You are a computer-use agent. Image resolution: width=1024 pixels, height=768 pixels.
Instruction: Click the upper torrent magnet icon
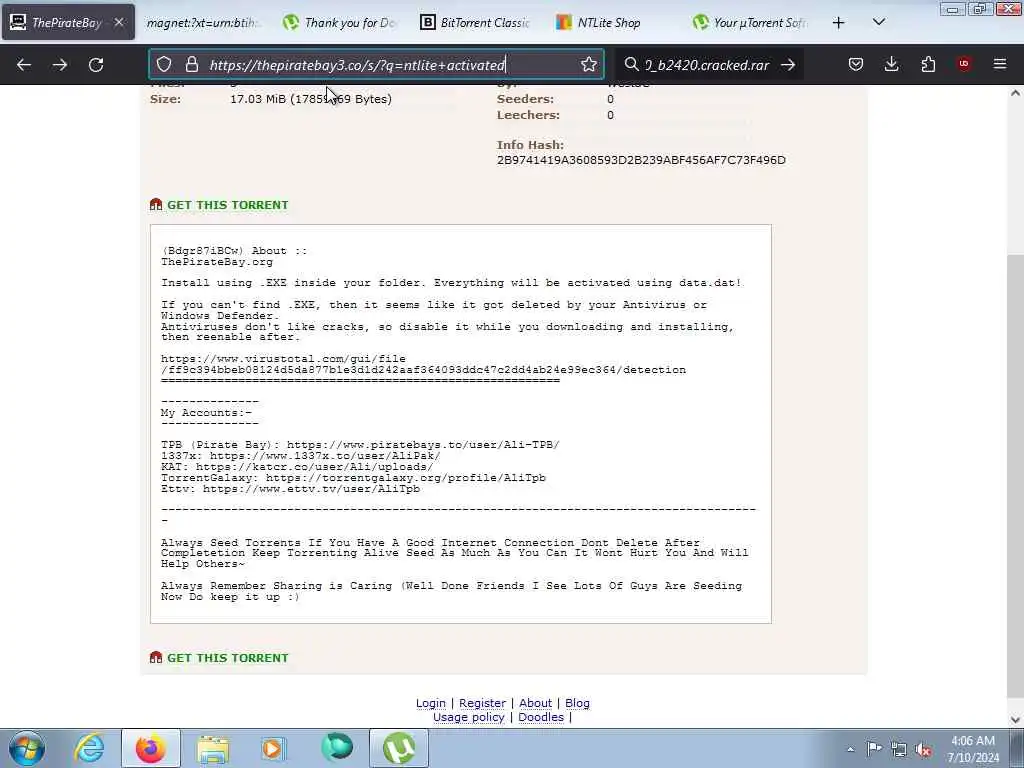tap(156, 204)
